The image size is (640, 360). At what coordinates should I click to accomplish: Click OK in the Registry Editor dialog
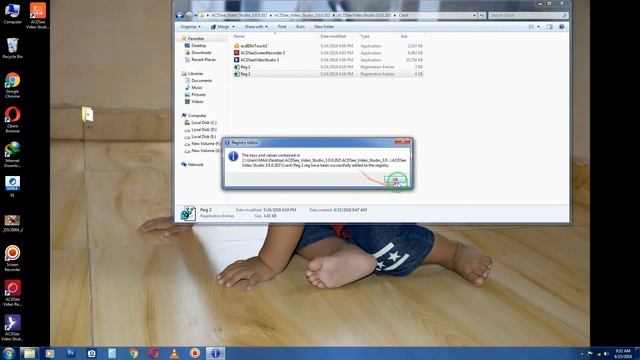pyautogui.click(x=395, y=179)
